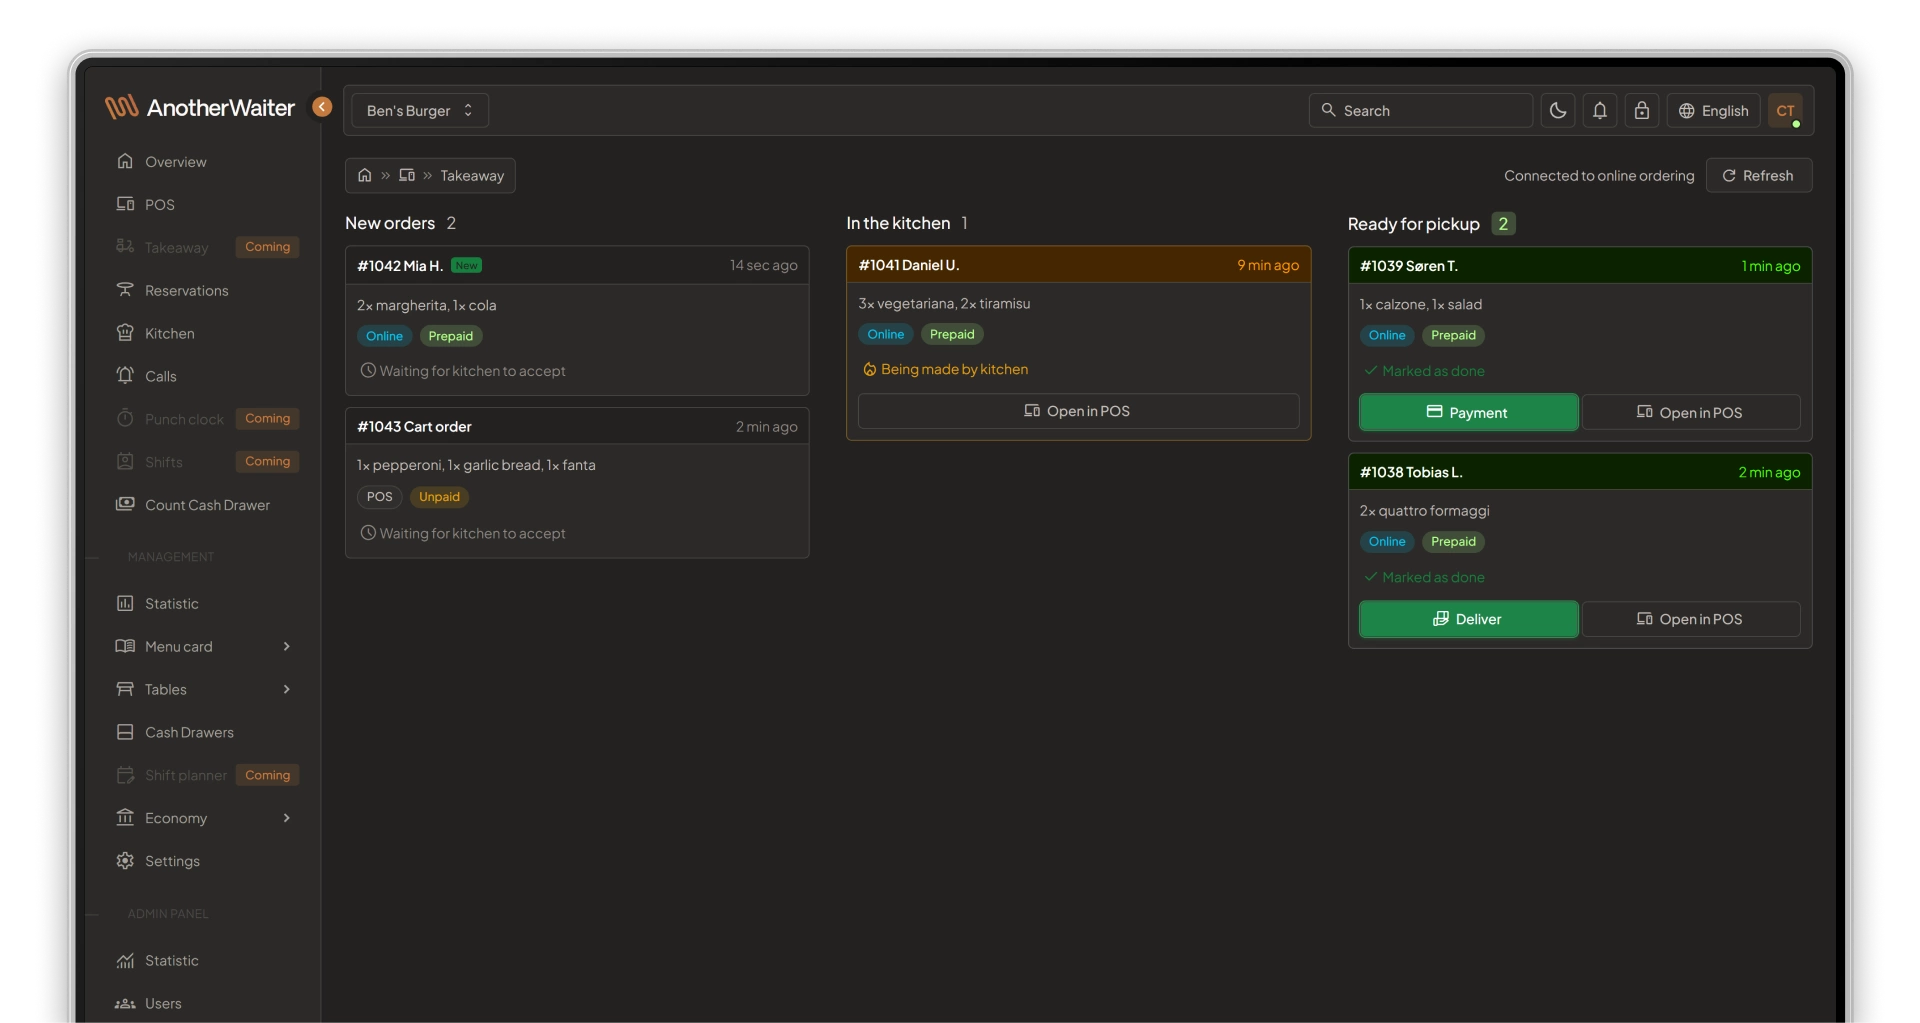
Task: Click the Cash Drawers icon
Action: pos(125,732)
